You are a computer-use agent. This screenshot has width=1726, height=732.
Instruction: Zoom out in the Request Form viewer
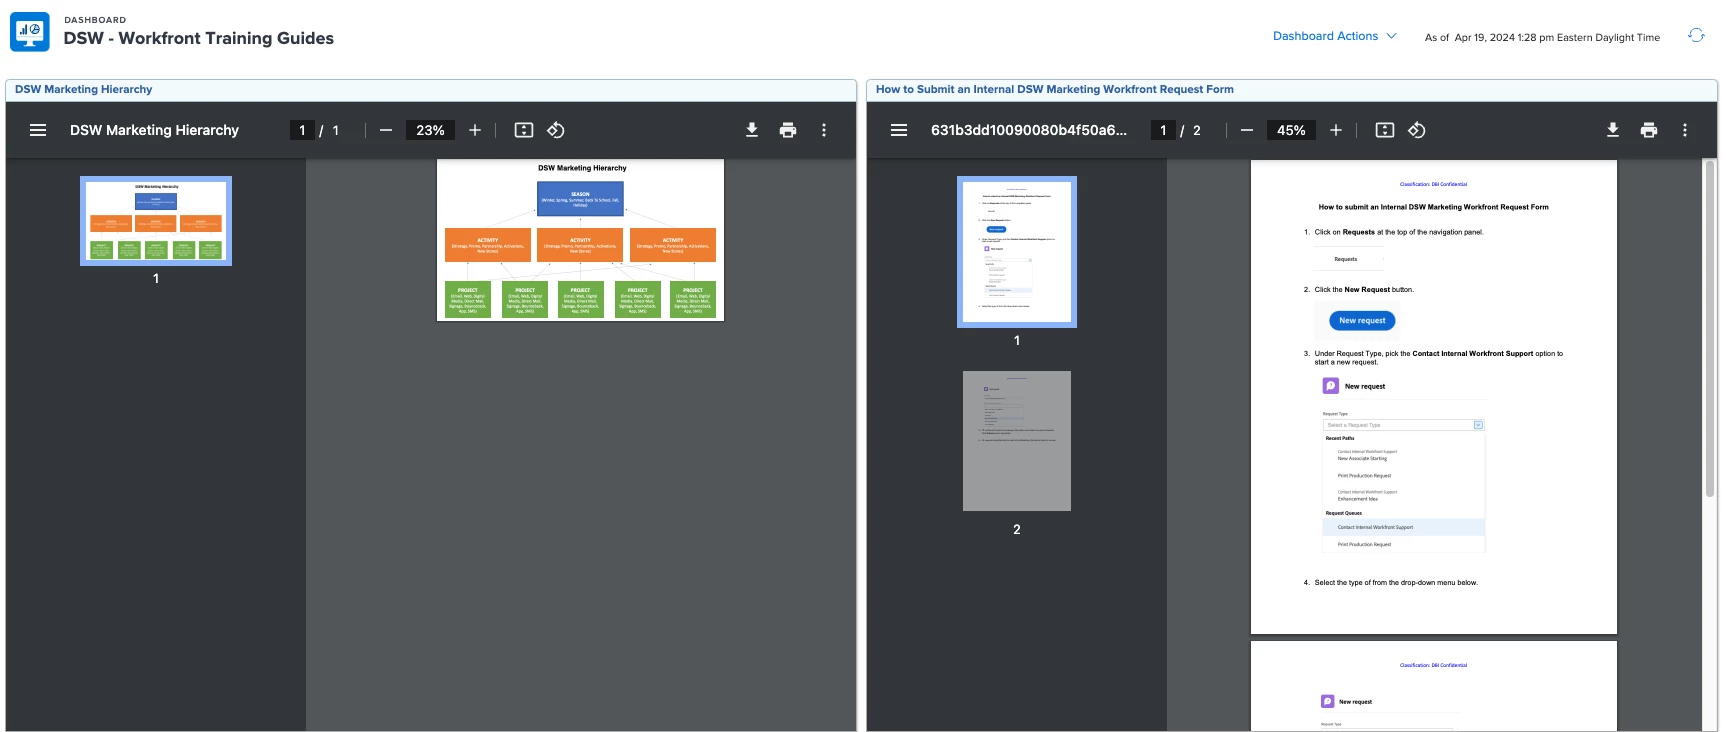coord(1247,130)
